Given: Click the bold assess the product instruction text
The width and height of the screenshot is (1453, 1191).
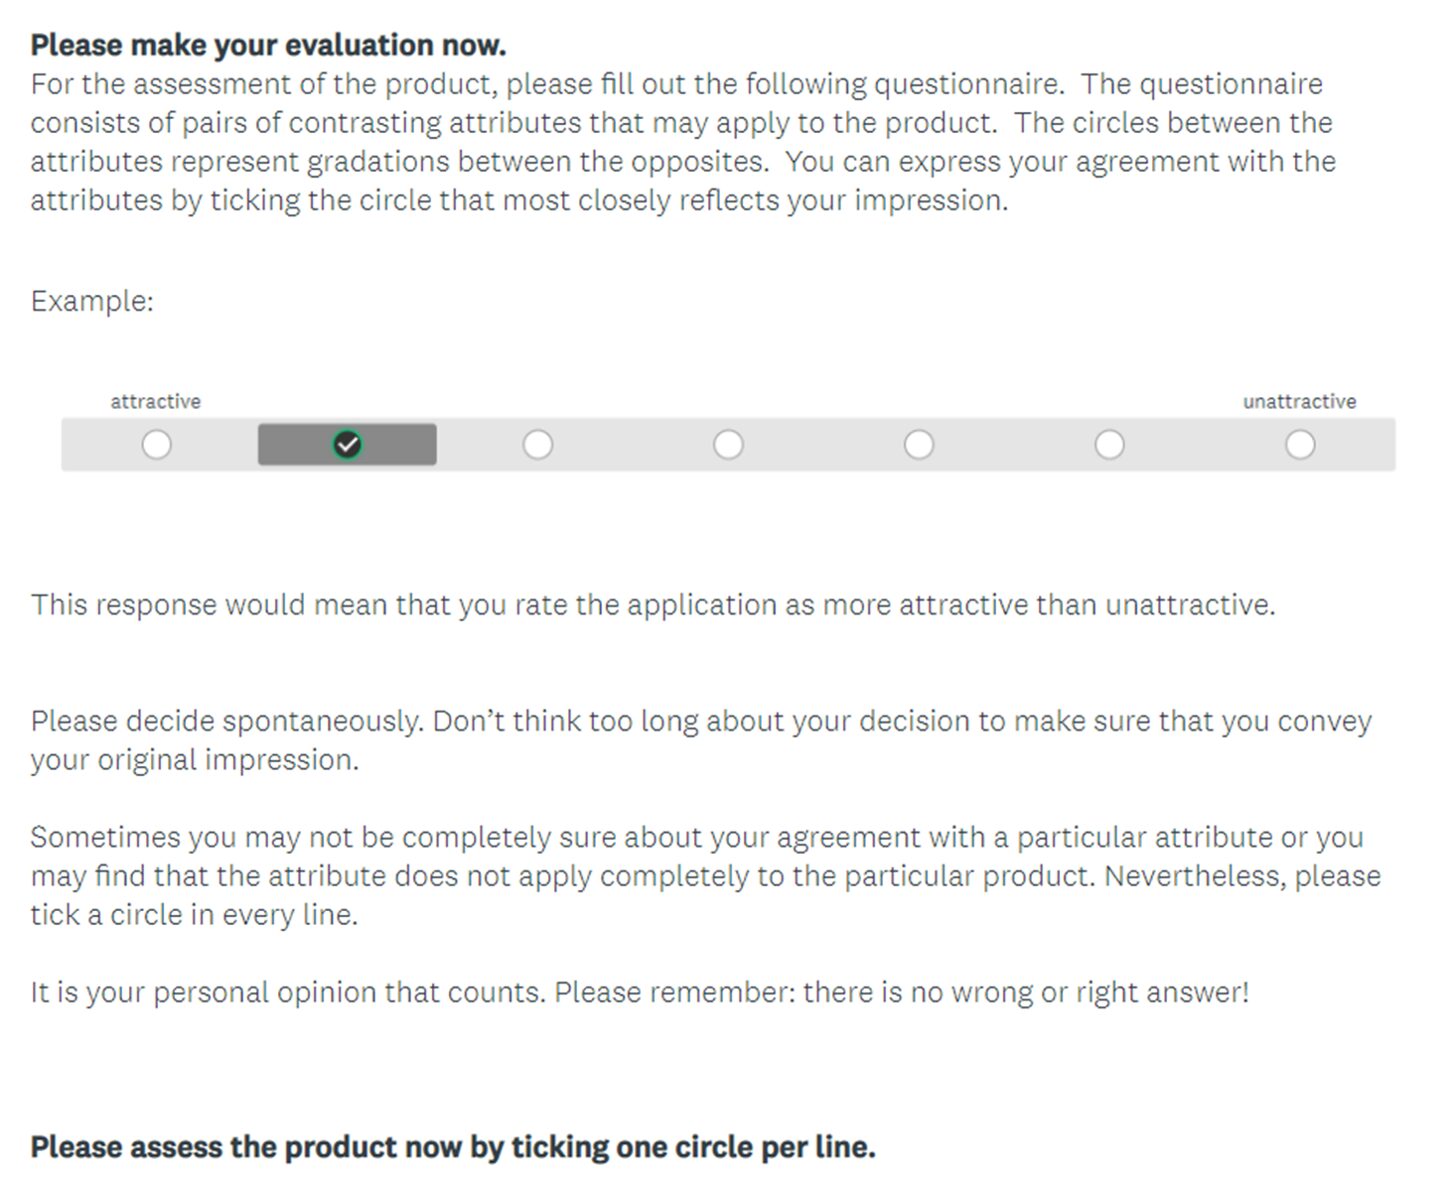Looking at the screenshot, I should point(453,1147).
